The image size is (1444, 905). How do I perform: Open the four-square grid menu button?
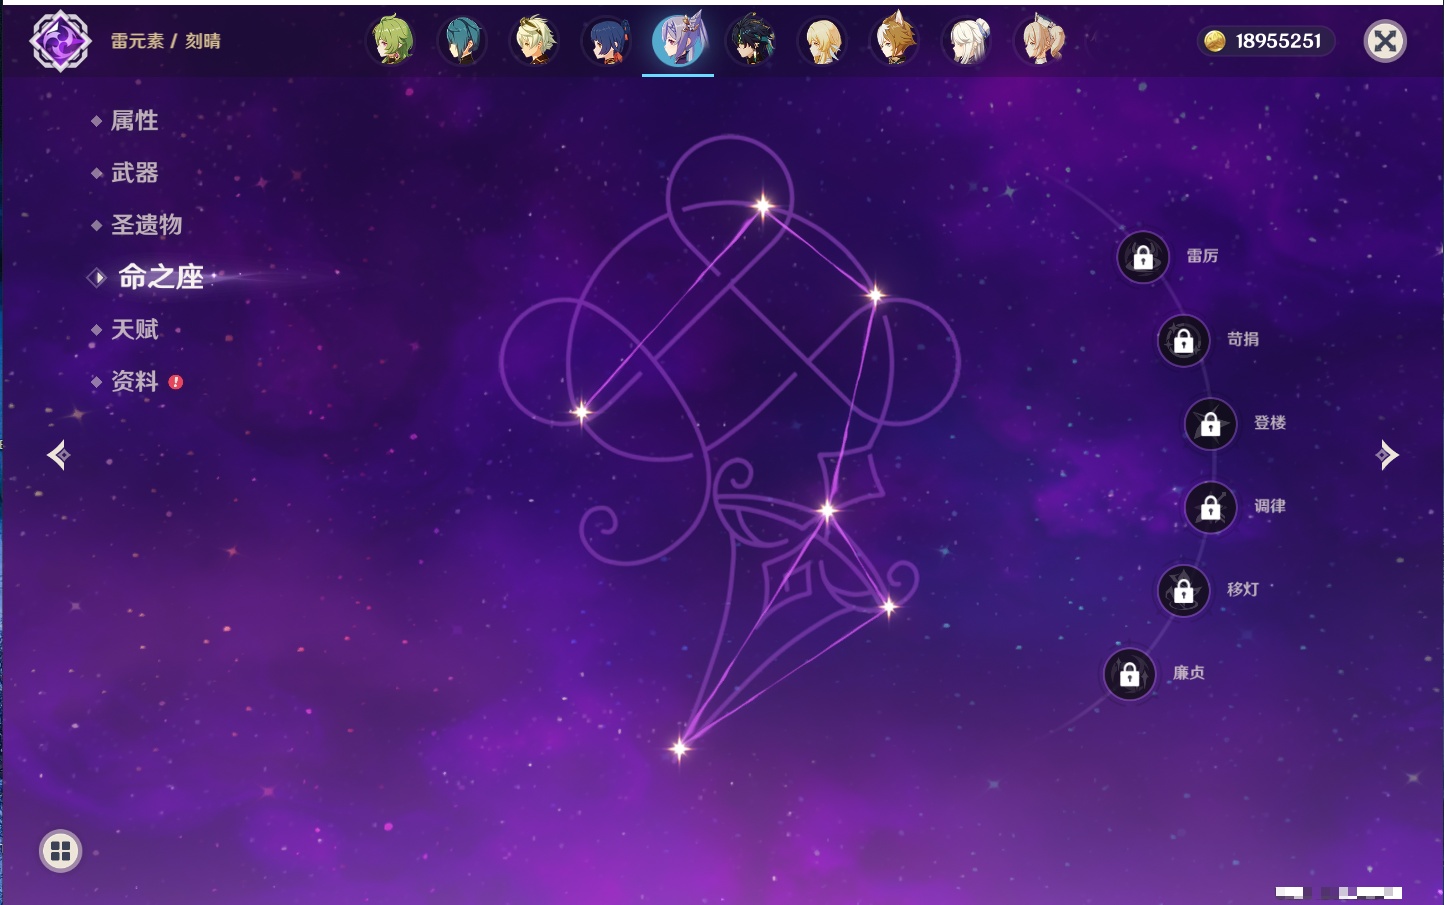pyautogui.click(x=60, y=851)
